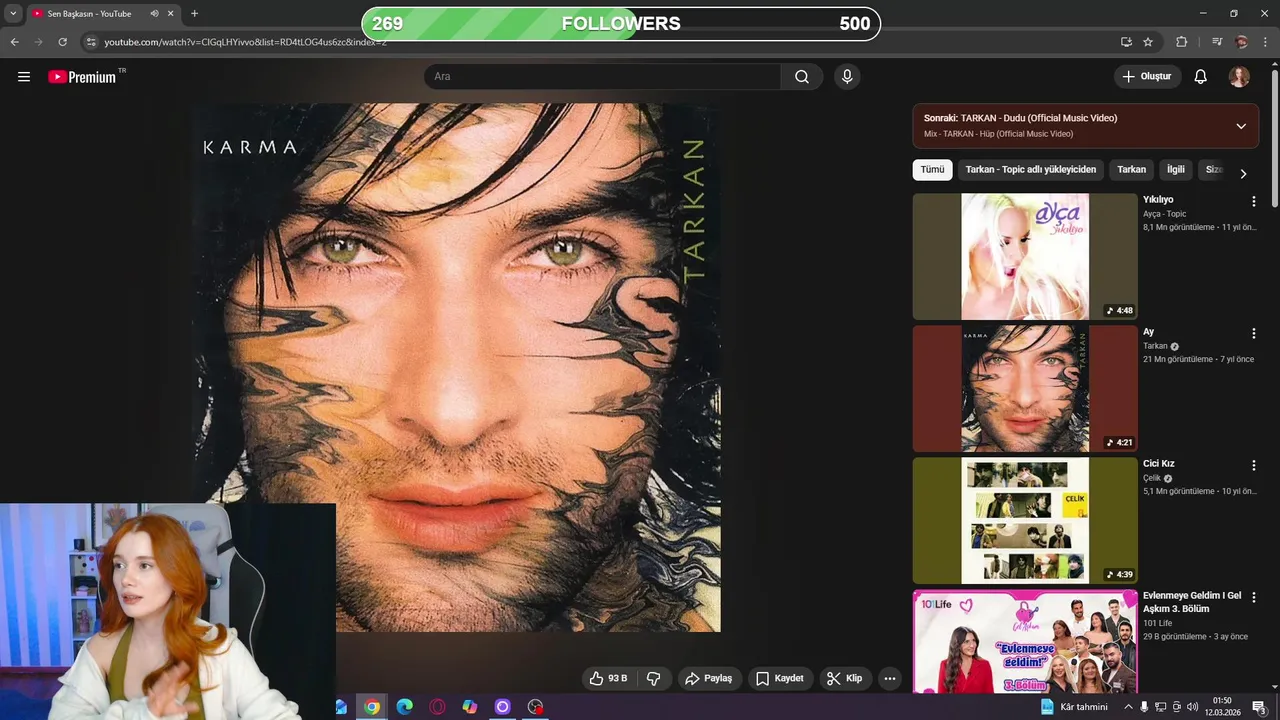
Task: Click the Oluştur create button
Action: click(1147, 77)
